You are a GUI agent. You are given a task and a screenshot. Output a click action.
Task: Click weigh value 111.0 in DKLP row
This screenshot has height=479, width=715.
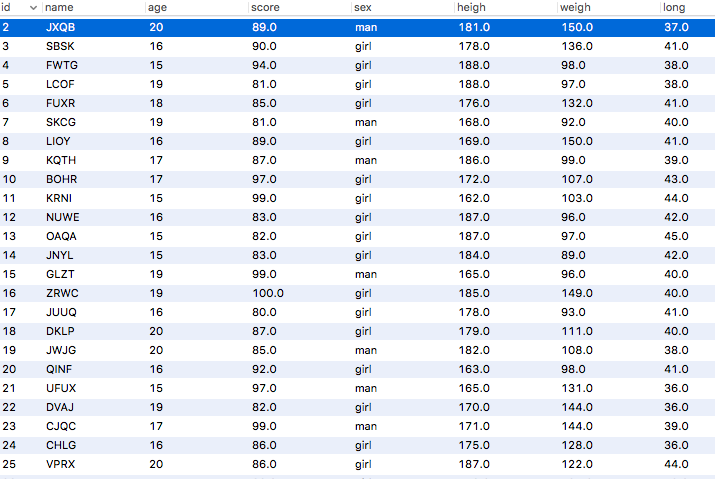[577, 331]
